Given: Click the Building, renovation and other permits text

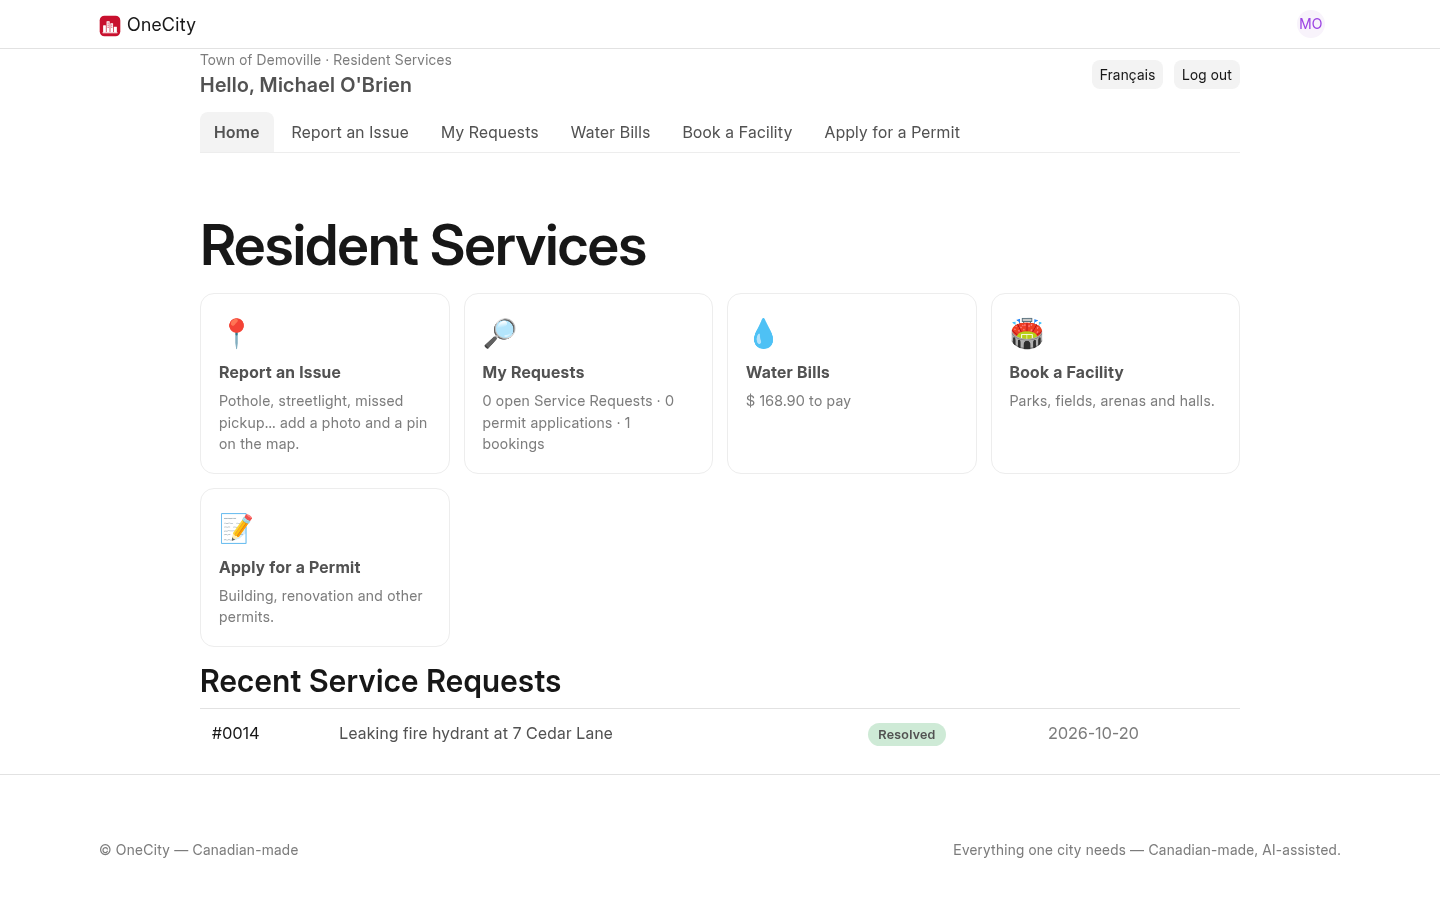Looking at the screenshot, I should (321, 606).
